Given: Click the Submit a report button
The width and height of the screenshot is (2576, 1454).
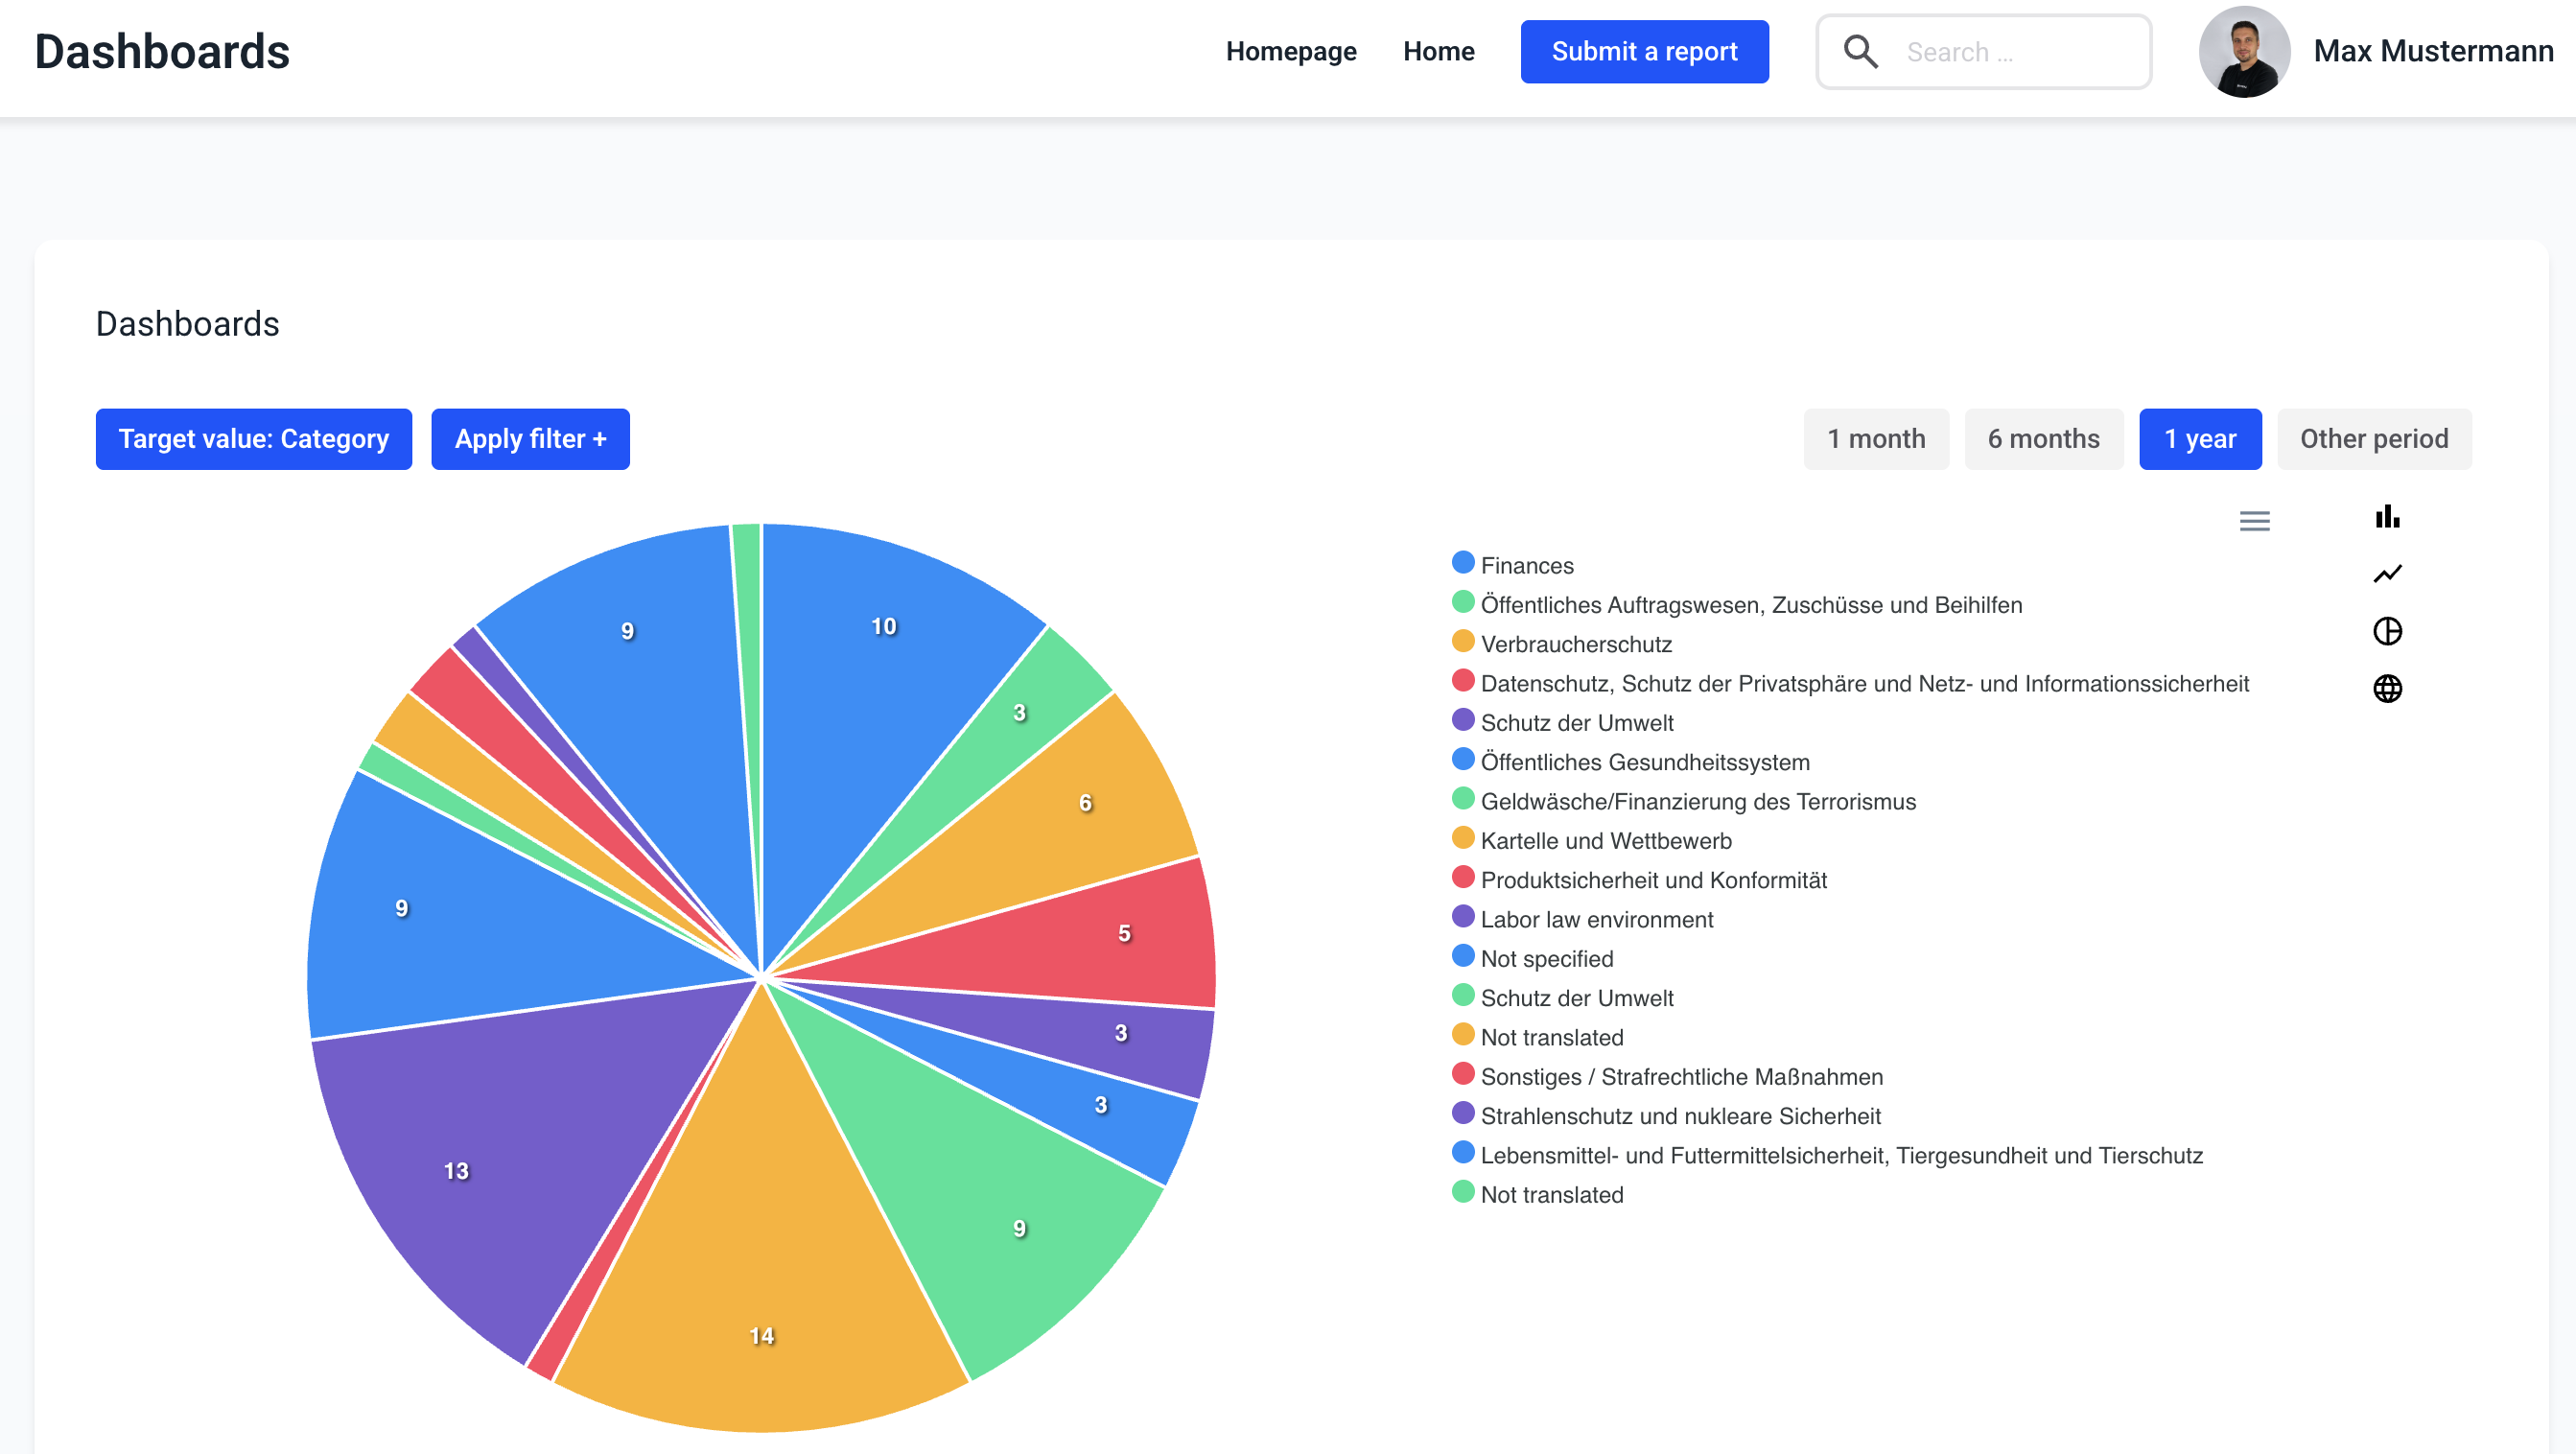Looking at the screenshot, I should tap(1643, 52).
